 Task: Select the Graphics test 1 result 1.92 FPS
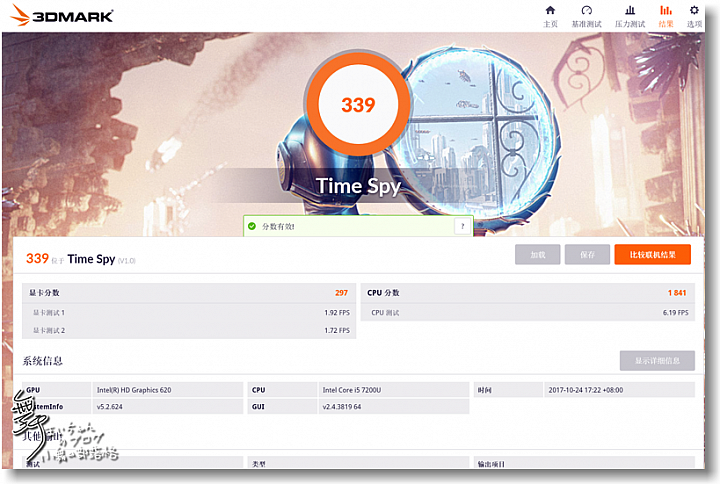[x=337, y=313]
